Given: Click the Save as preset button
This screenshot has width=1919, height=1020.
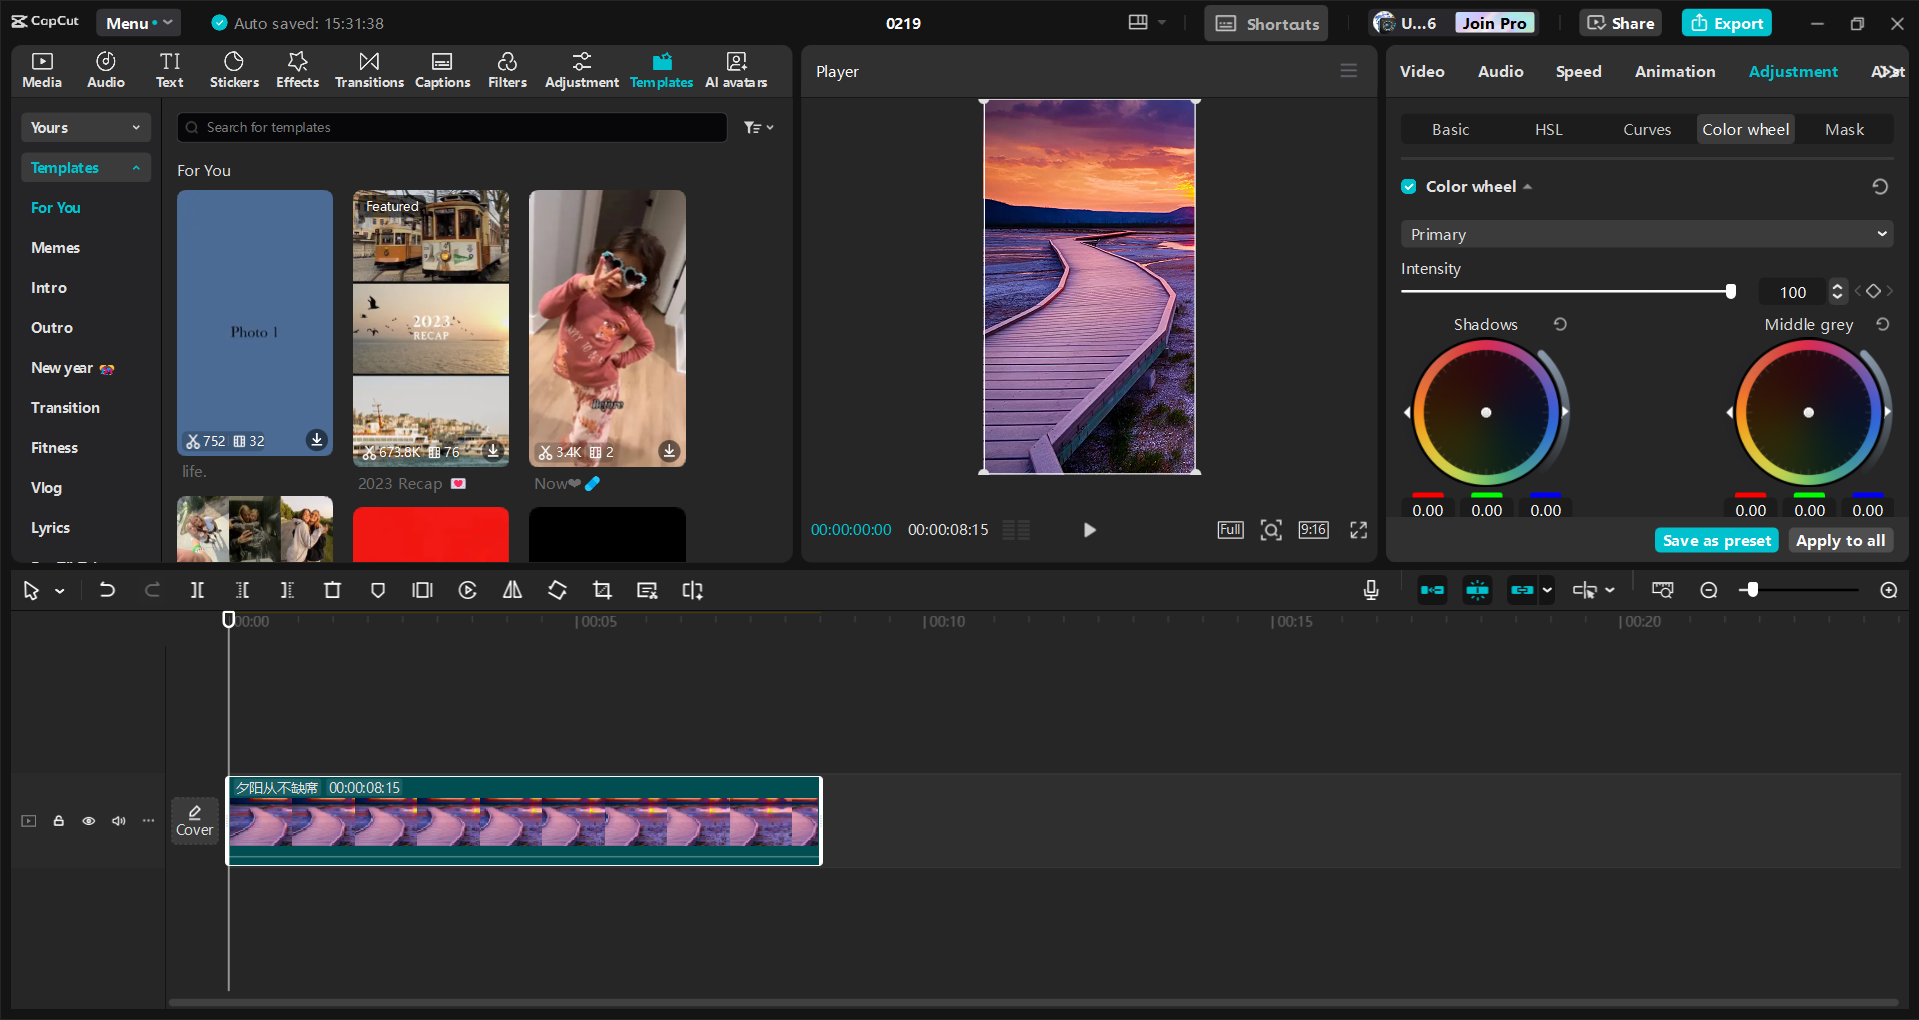Looking at the screenshot, I should 1715,540.
